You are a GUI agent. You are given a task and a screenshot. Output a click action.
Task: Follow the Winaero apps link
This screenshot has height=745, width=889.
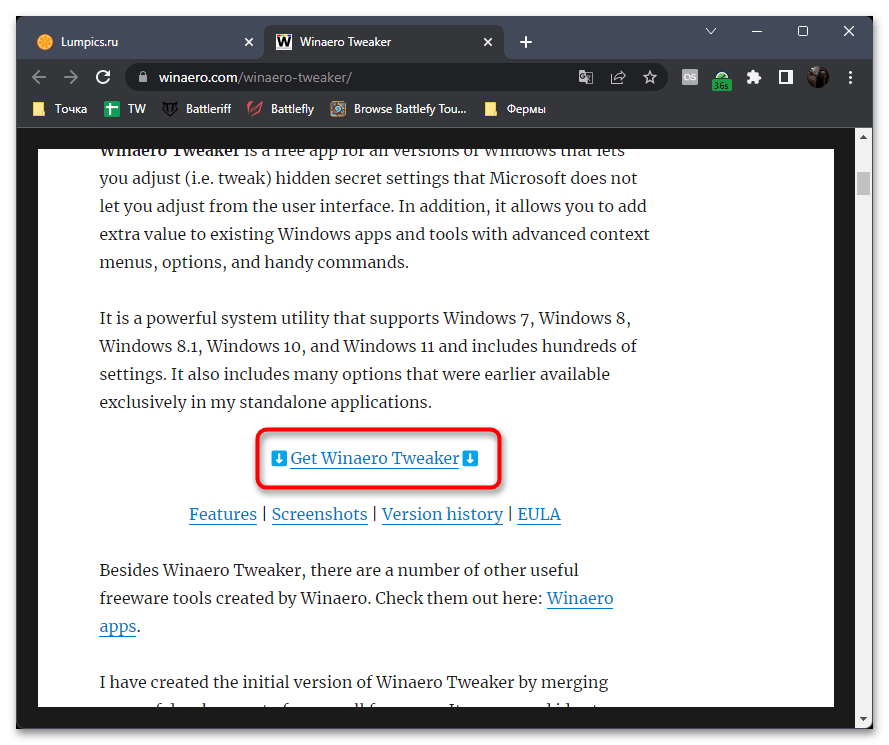(580, 599)
